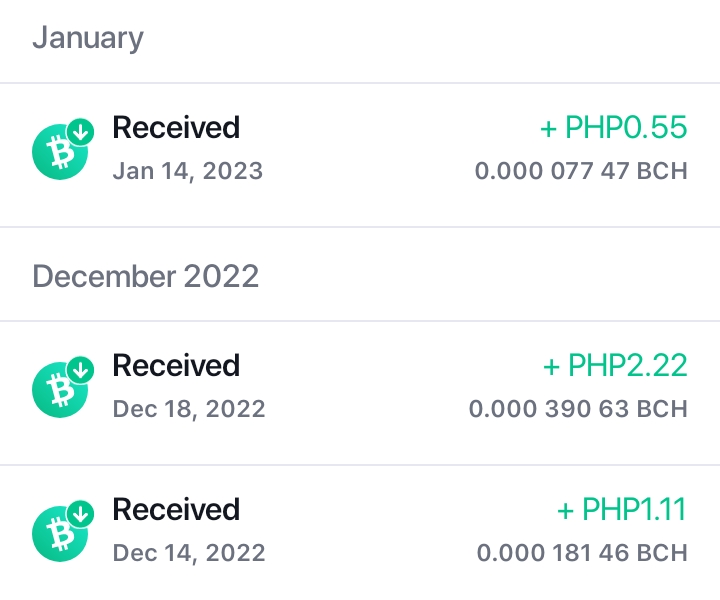This screenshot has width=720, height=600.
Task: Select the December 2022 section header
Action: click(146, 276)
